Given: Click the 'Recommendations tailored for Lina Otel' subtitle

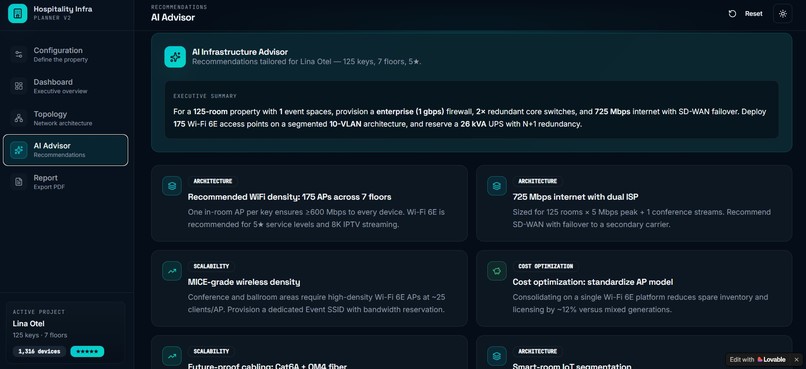Looking at the screenshot, I should click(306, 62).
